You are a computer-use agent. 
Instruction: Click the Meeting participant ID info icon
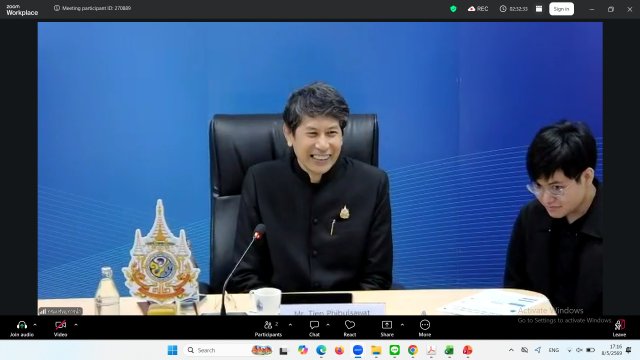coord(57,8)
